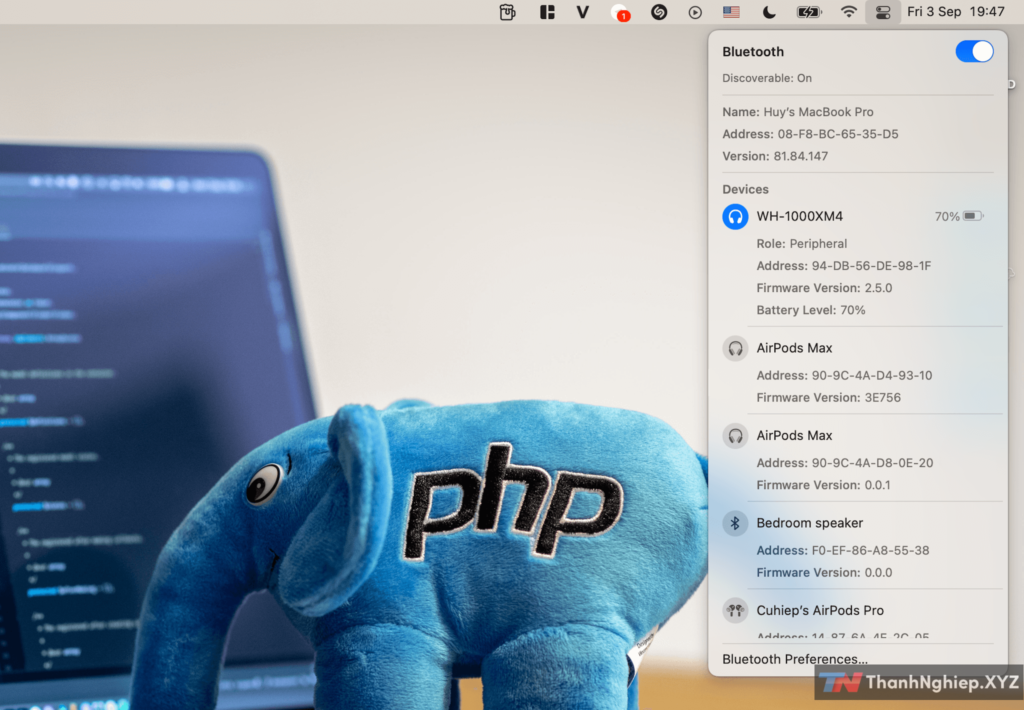Click the date and time in menu bar
Image resolution: width=1024 pixels, height=710 pixels.
(x=955, y=12)
